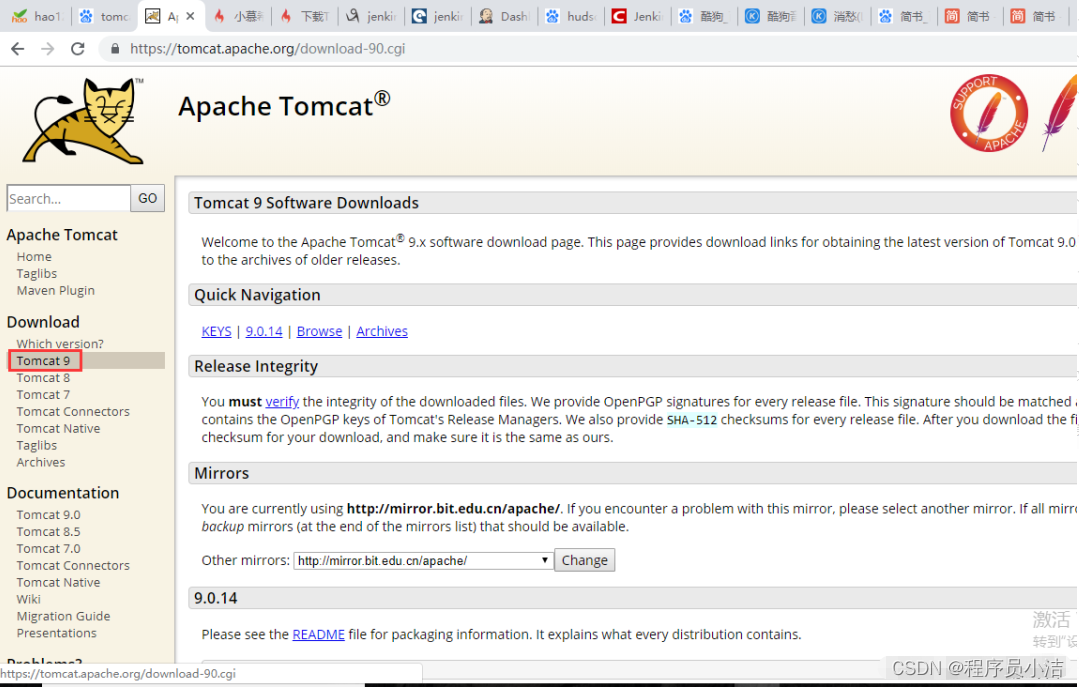Screen dimensions: 1079x687
Task: Open Archives in the sidebar
Action: (41, 463)
